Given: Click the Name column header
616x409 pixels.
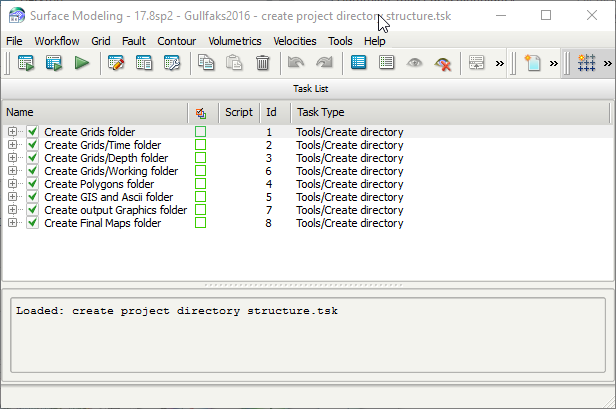Looking at the screenshot, I should tap(20, 113).
